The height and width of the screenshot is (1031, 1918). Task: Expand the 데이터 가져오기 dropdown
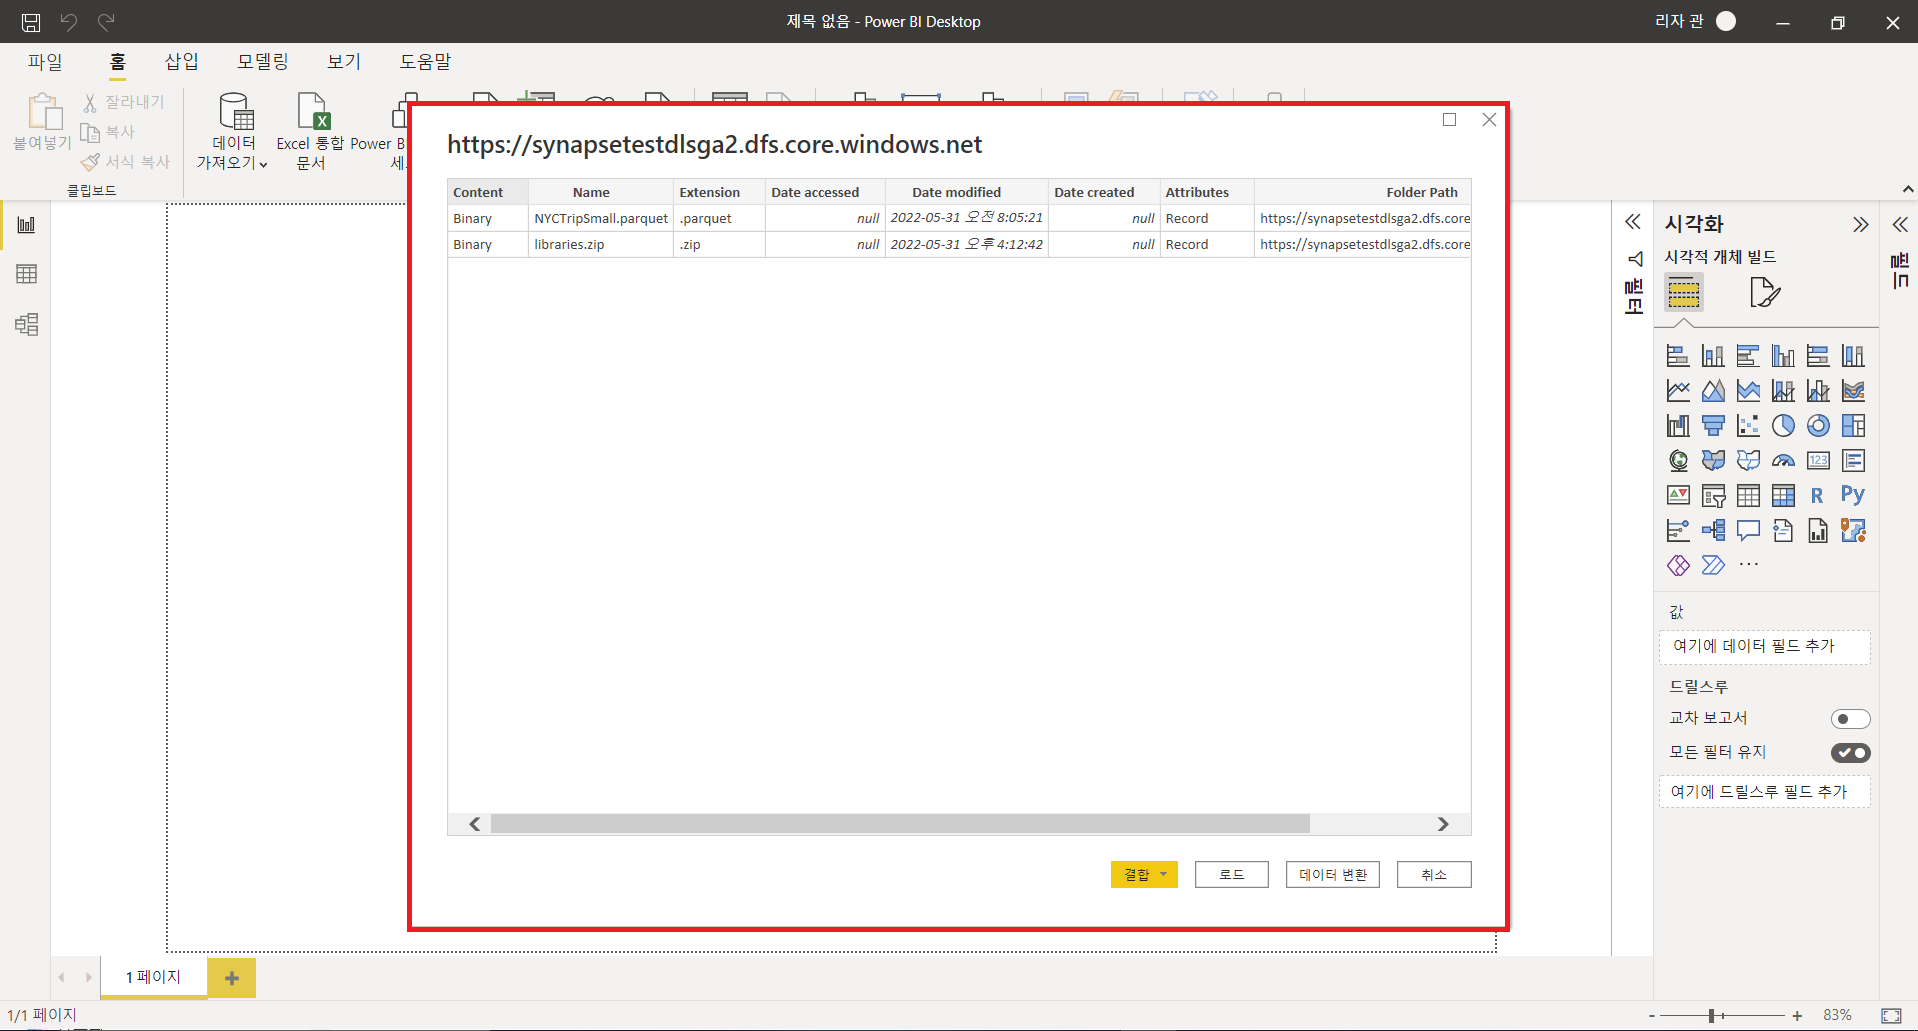pos(234,132)
